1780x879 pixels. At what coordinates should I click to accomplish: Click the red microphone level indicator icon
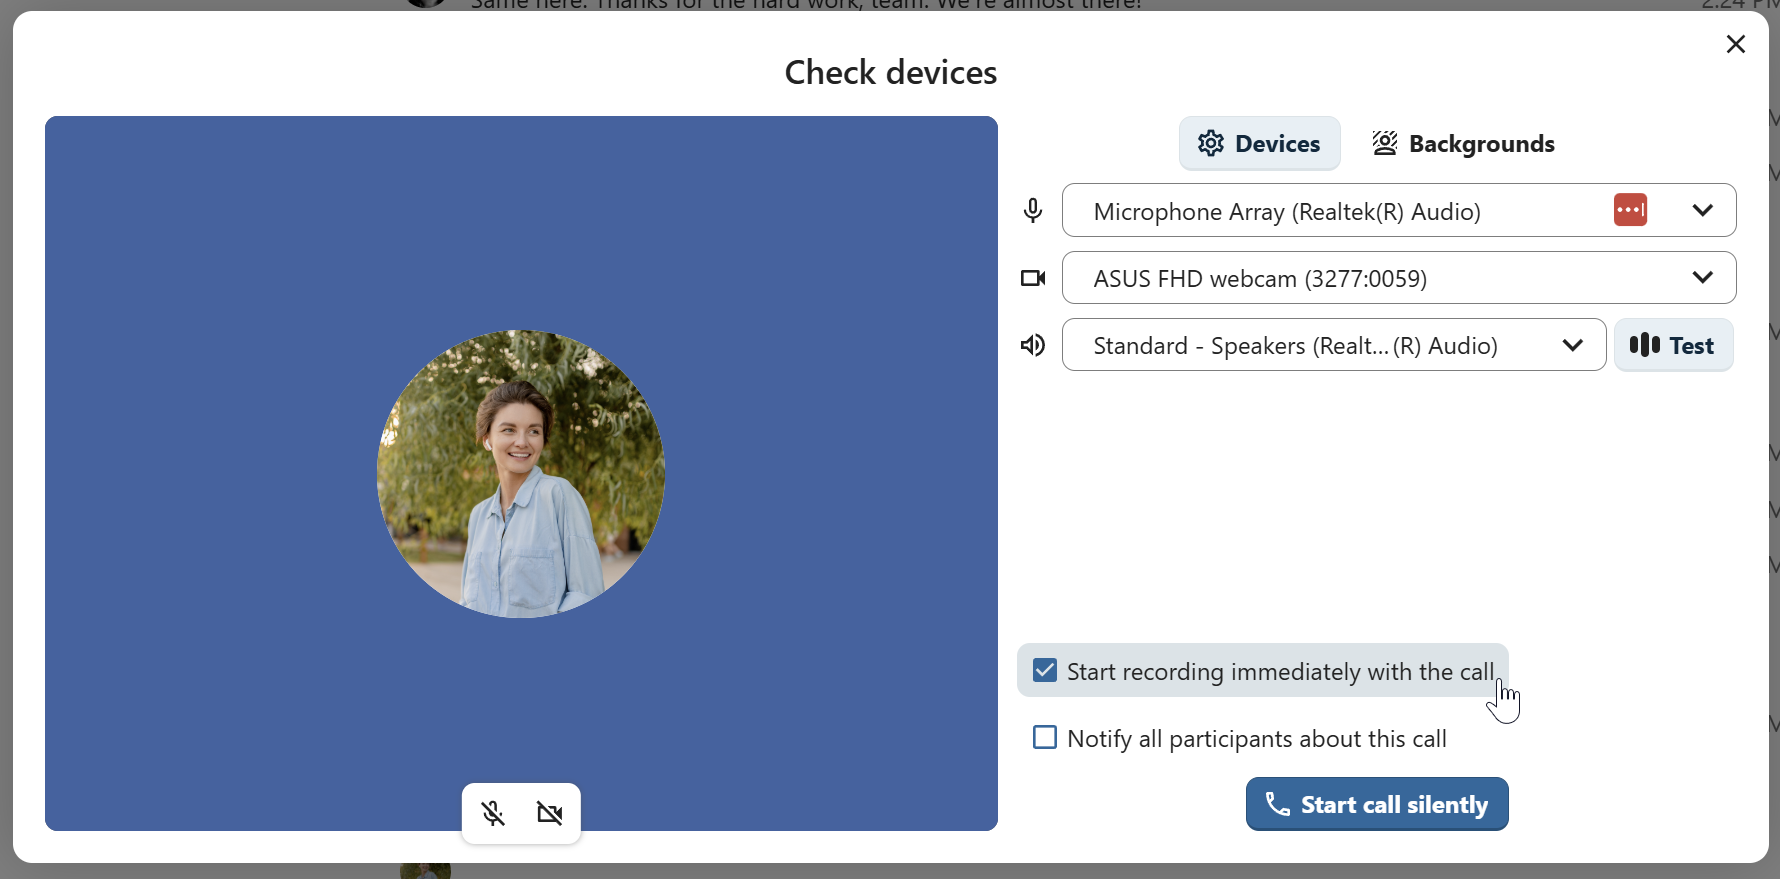point(1630,210)
